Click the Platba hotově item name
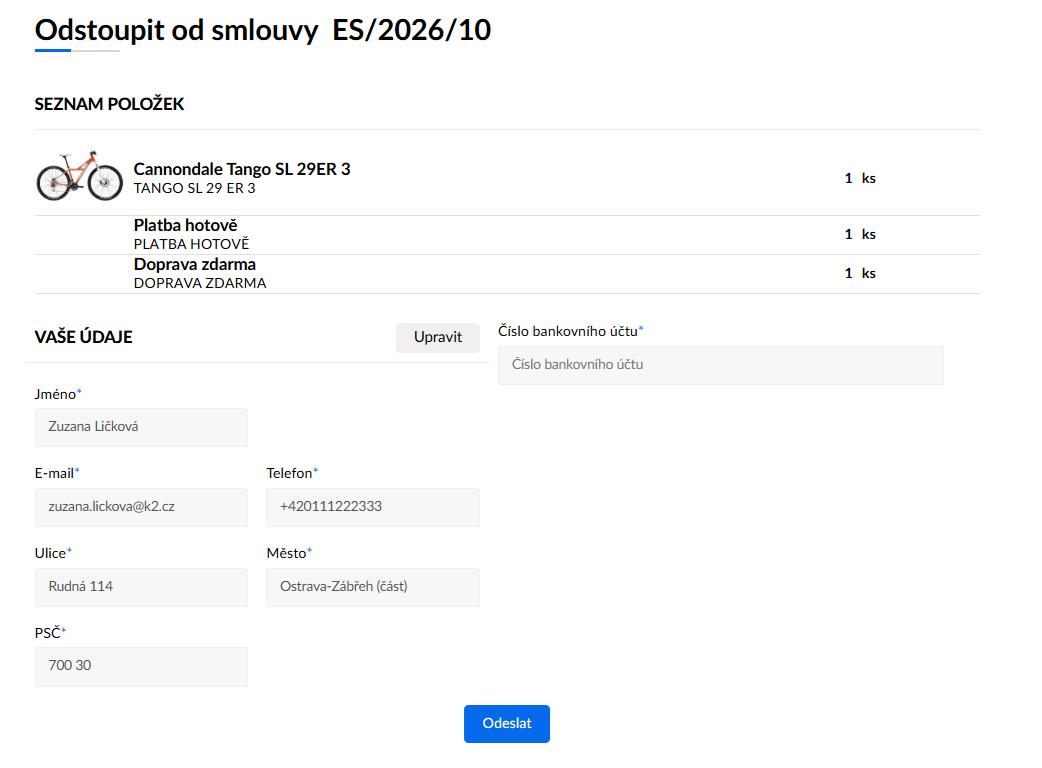 [185, 225]
